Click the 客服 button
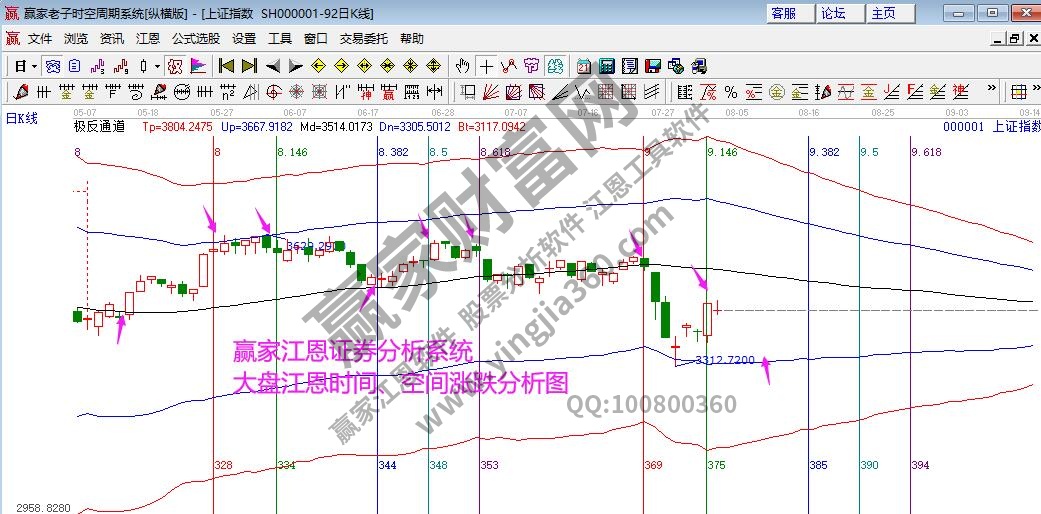The width and height of the screenshot is (1041, 514). (x=783, y=13)
